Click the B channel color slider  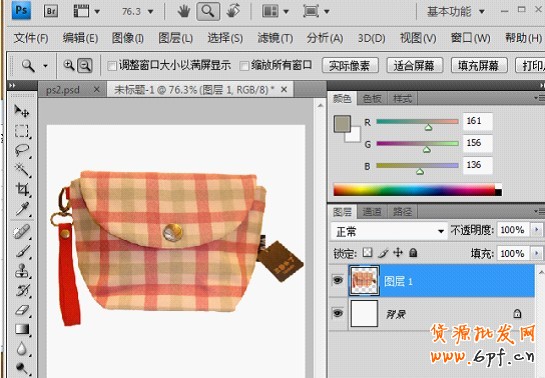pyautogui.click(x=417, y=166)
